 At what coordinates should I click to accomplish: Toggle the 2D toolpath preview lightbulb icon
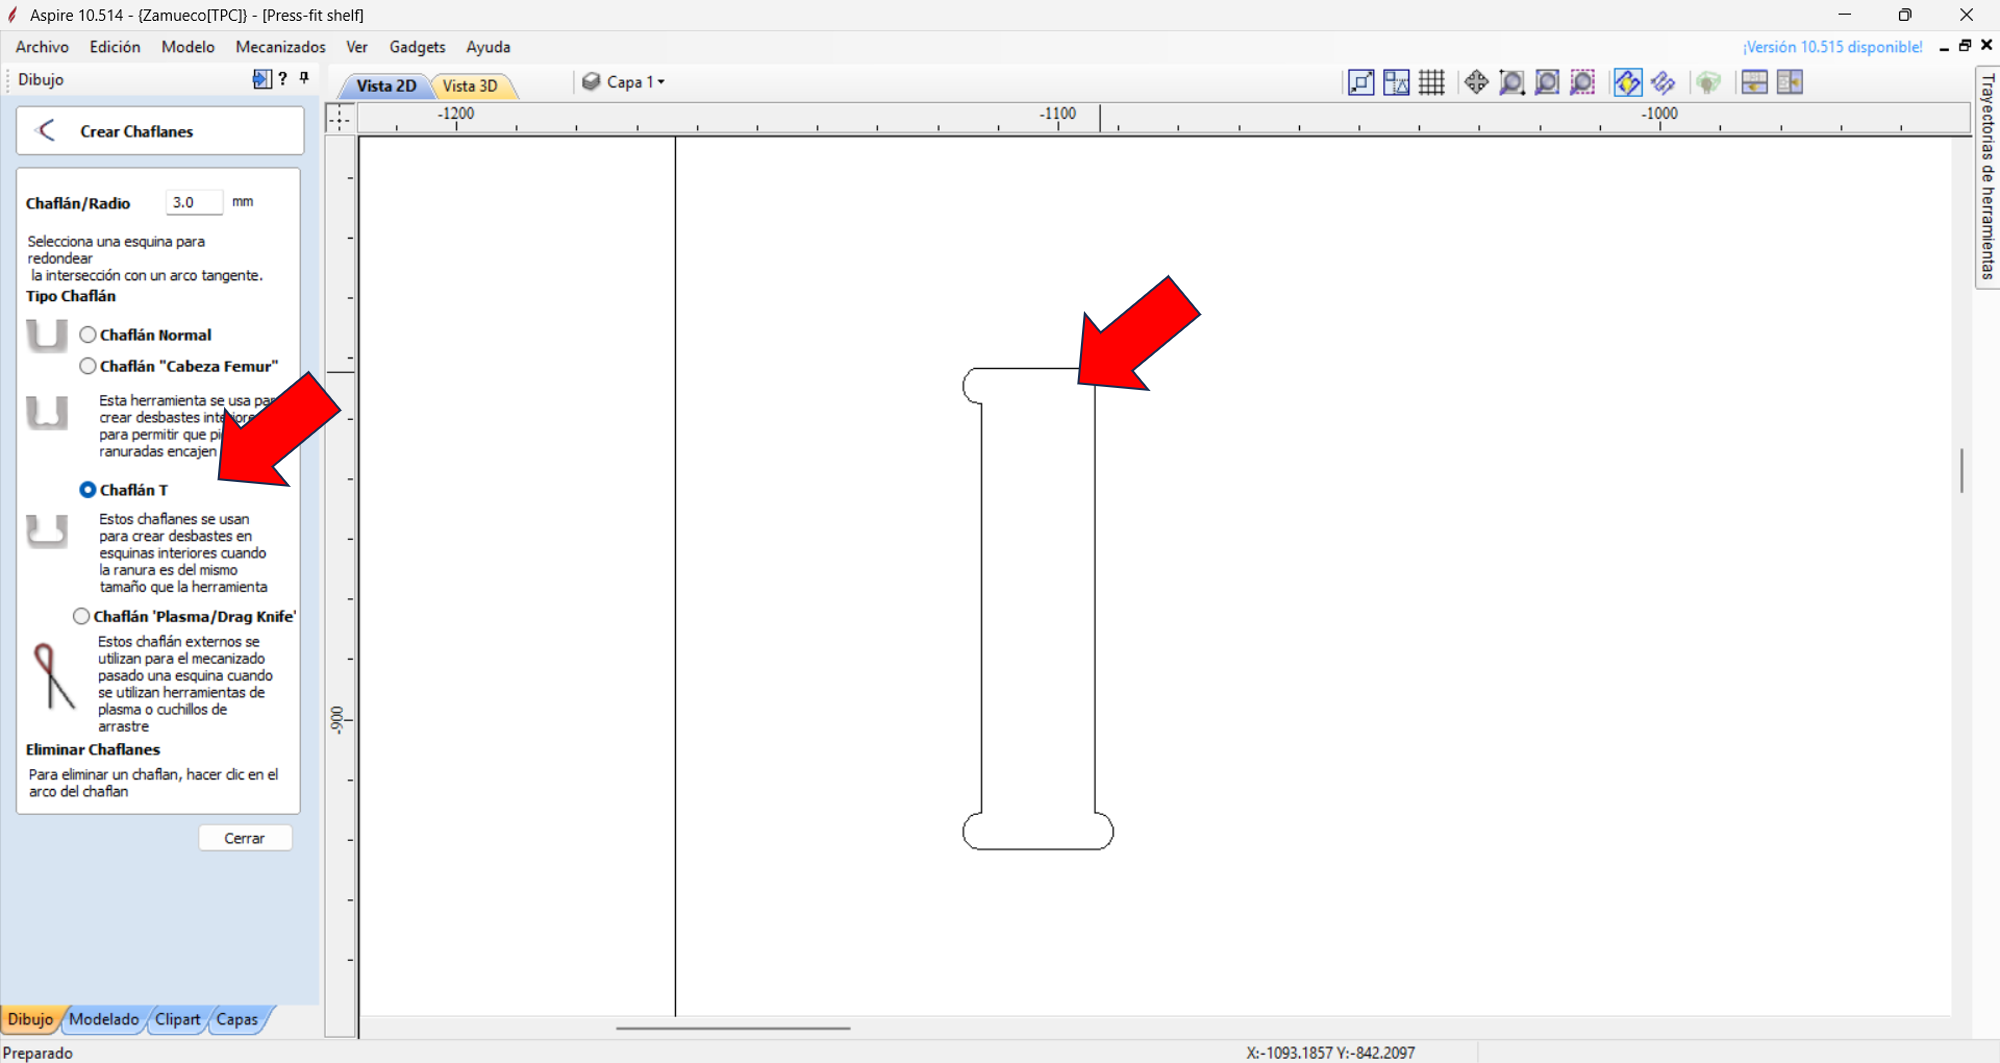[1627, 82]
